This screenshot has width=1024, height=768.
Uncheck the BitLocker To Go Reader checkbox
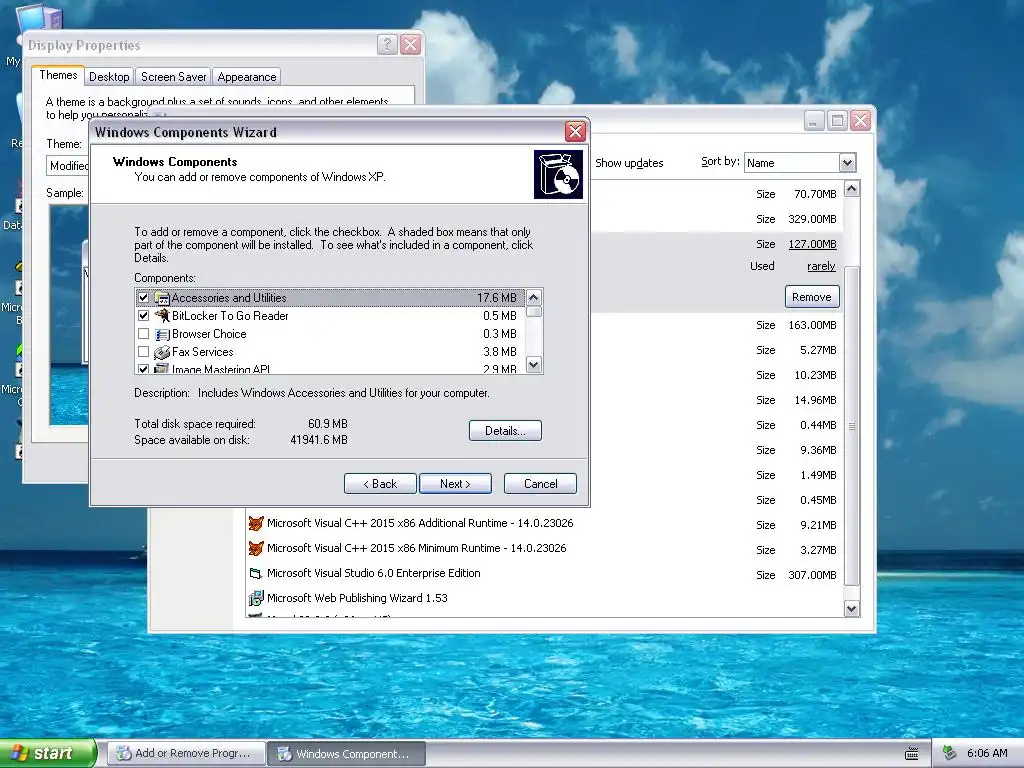pyautogui.click(x=144, y=315)
